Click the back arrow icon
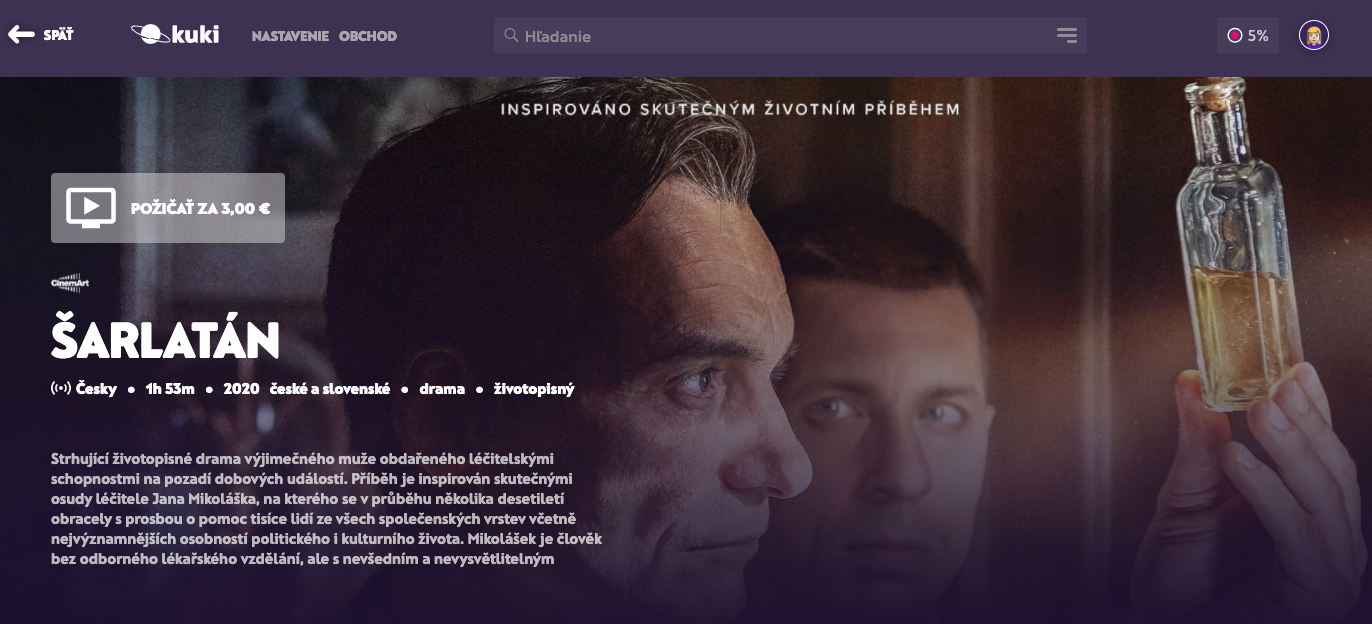This screenshot has width=1372, height=624. click(21, 35)
